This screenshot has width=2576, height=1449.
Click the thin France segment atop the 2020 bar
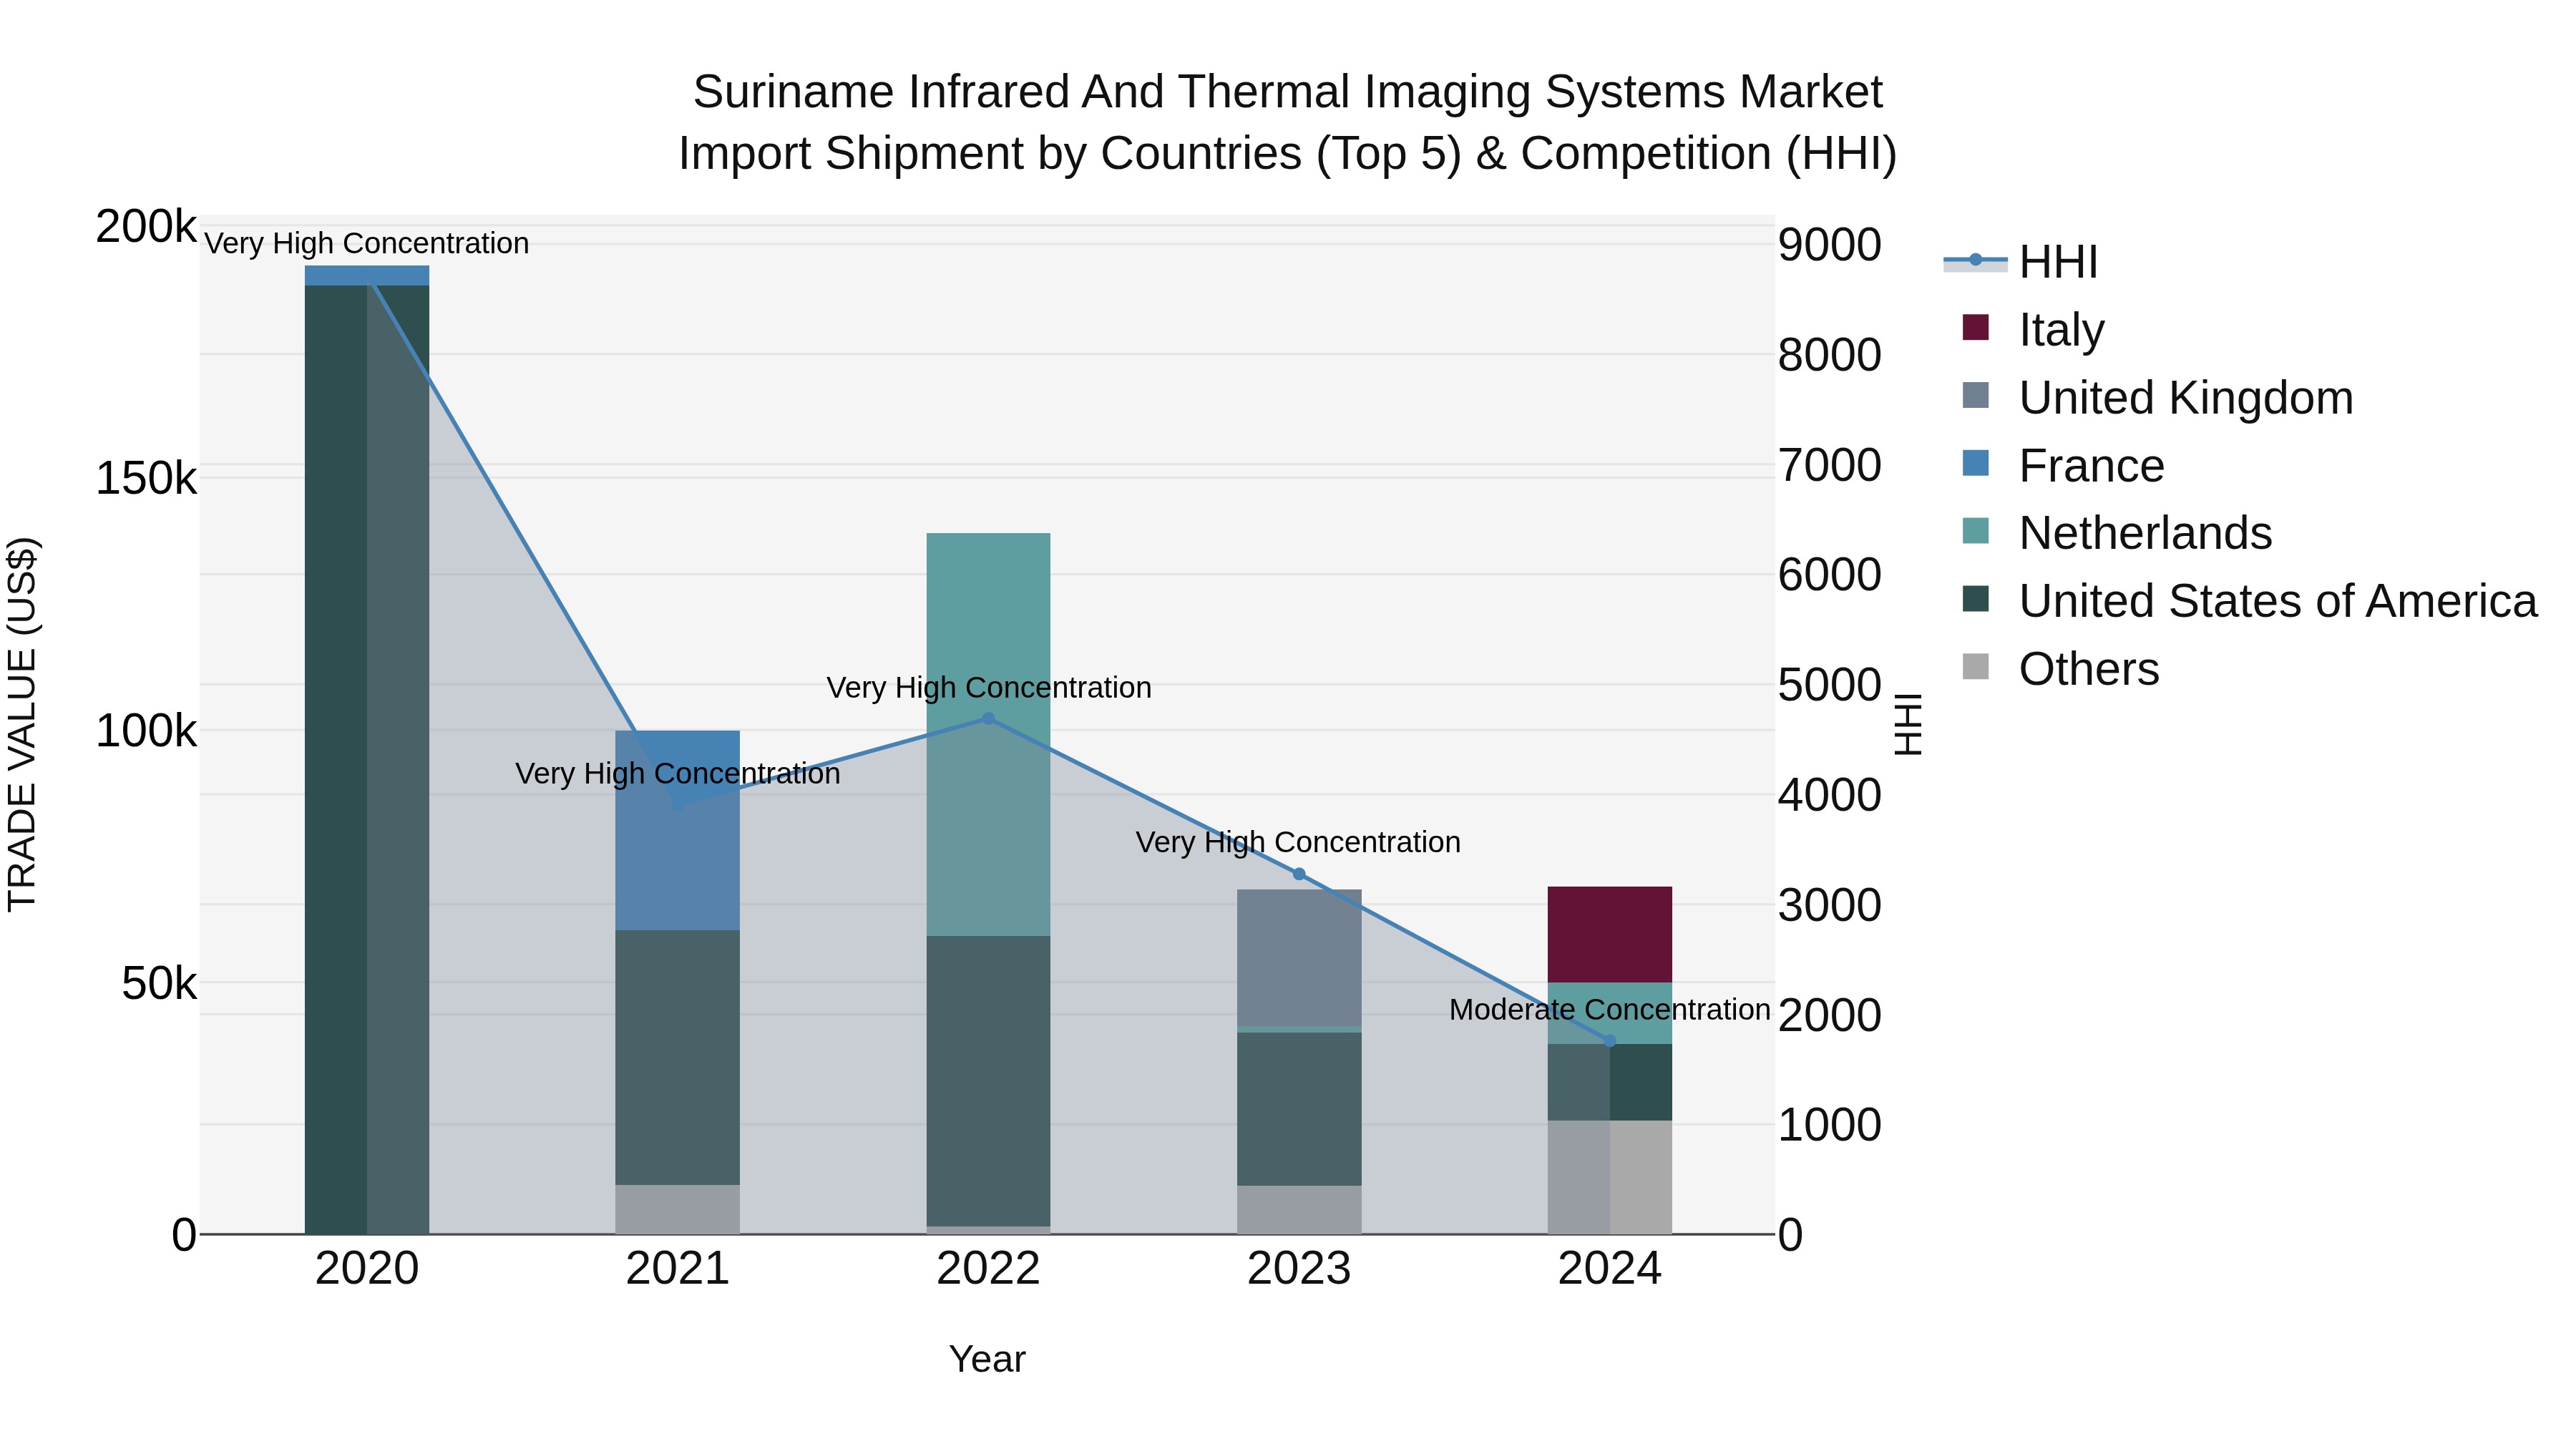(367, 276)
